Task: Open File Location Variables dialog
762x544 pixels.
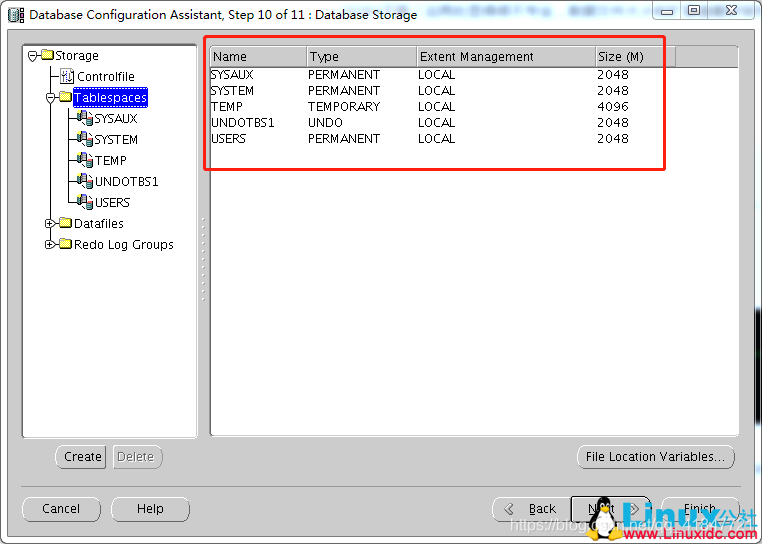Action: coord(656,457)
